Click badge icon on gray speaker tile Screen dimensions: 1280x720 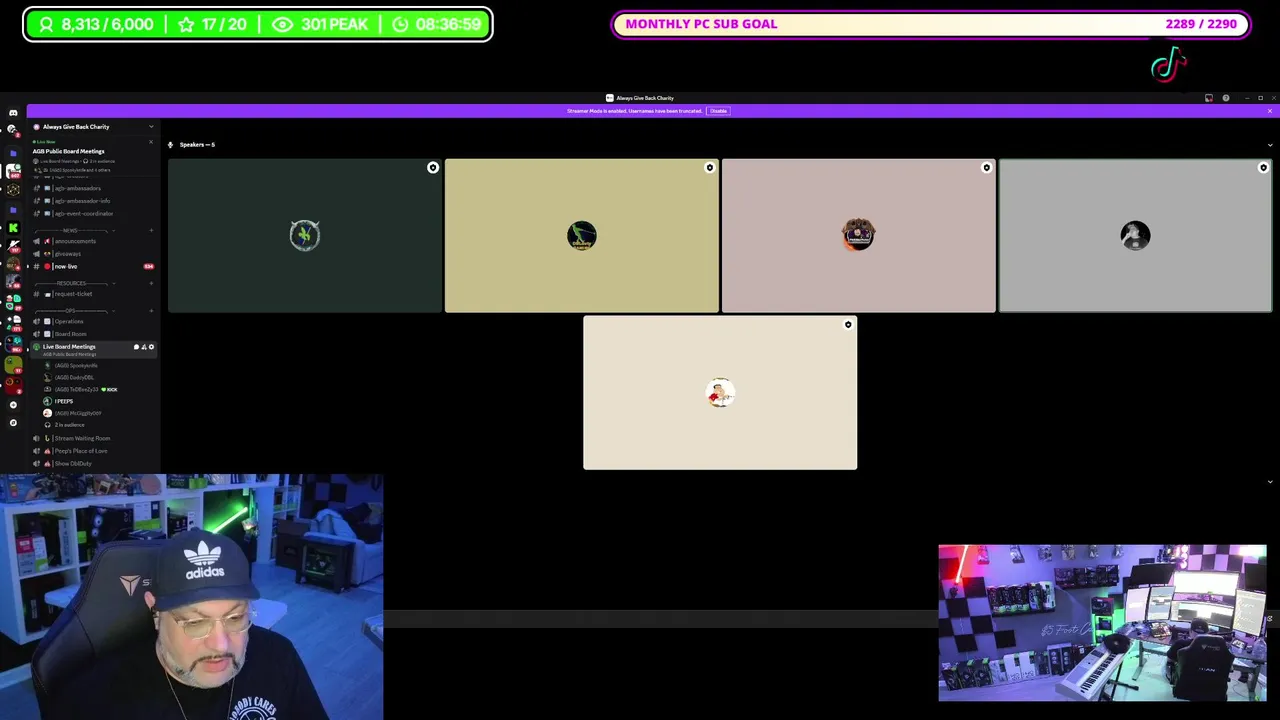point(1263,168)
